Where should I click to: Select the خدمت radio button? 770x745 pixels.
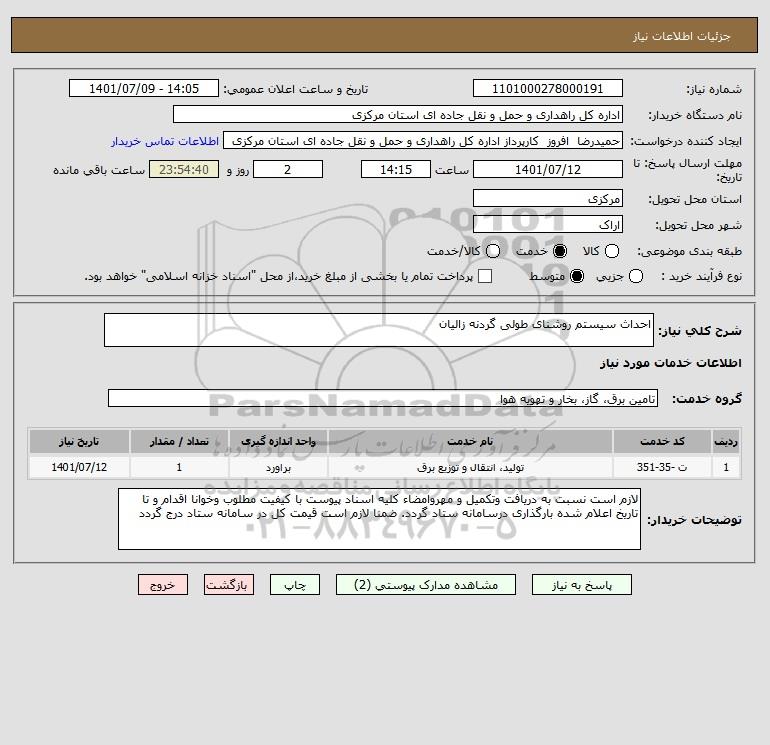pyautogui.click(x=560, y=251)
